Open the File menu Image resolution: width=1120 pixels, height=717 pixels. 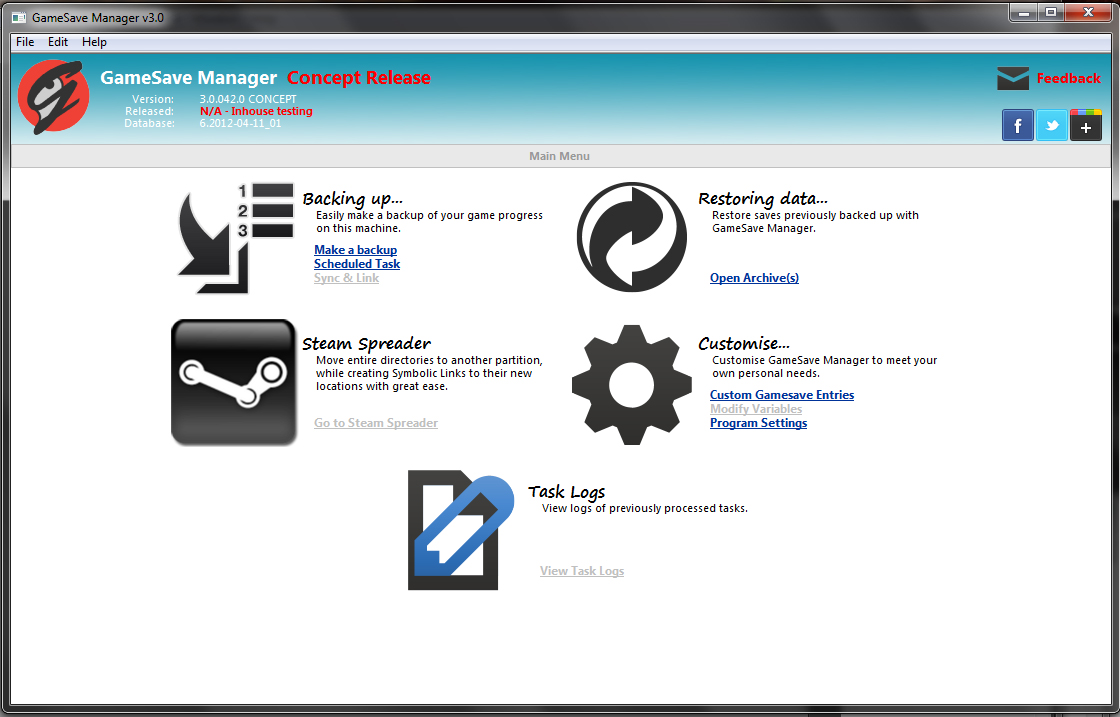click(24, 42)
